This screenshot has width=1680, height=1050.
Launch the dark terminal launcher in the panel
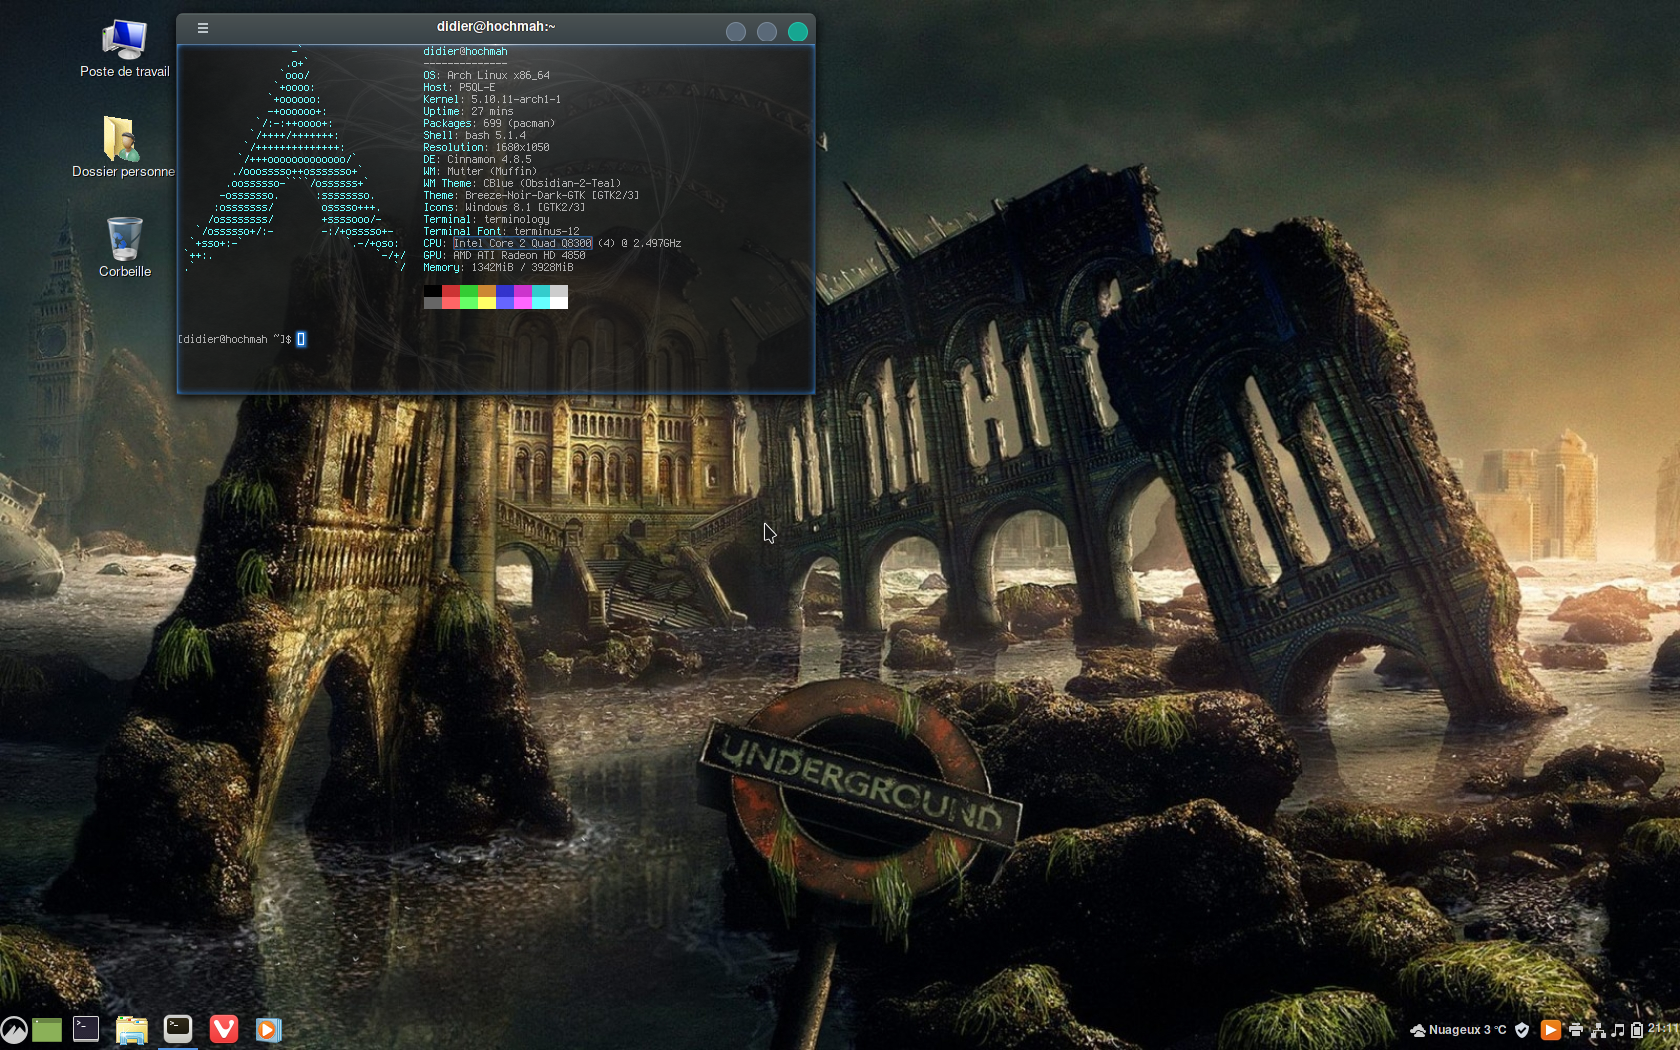click(86, 1029)
